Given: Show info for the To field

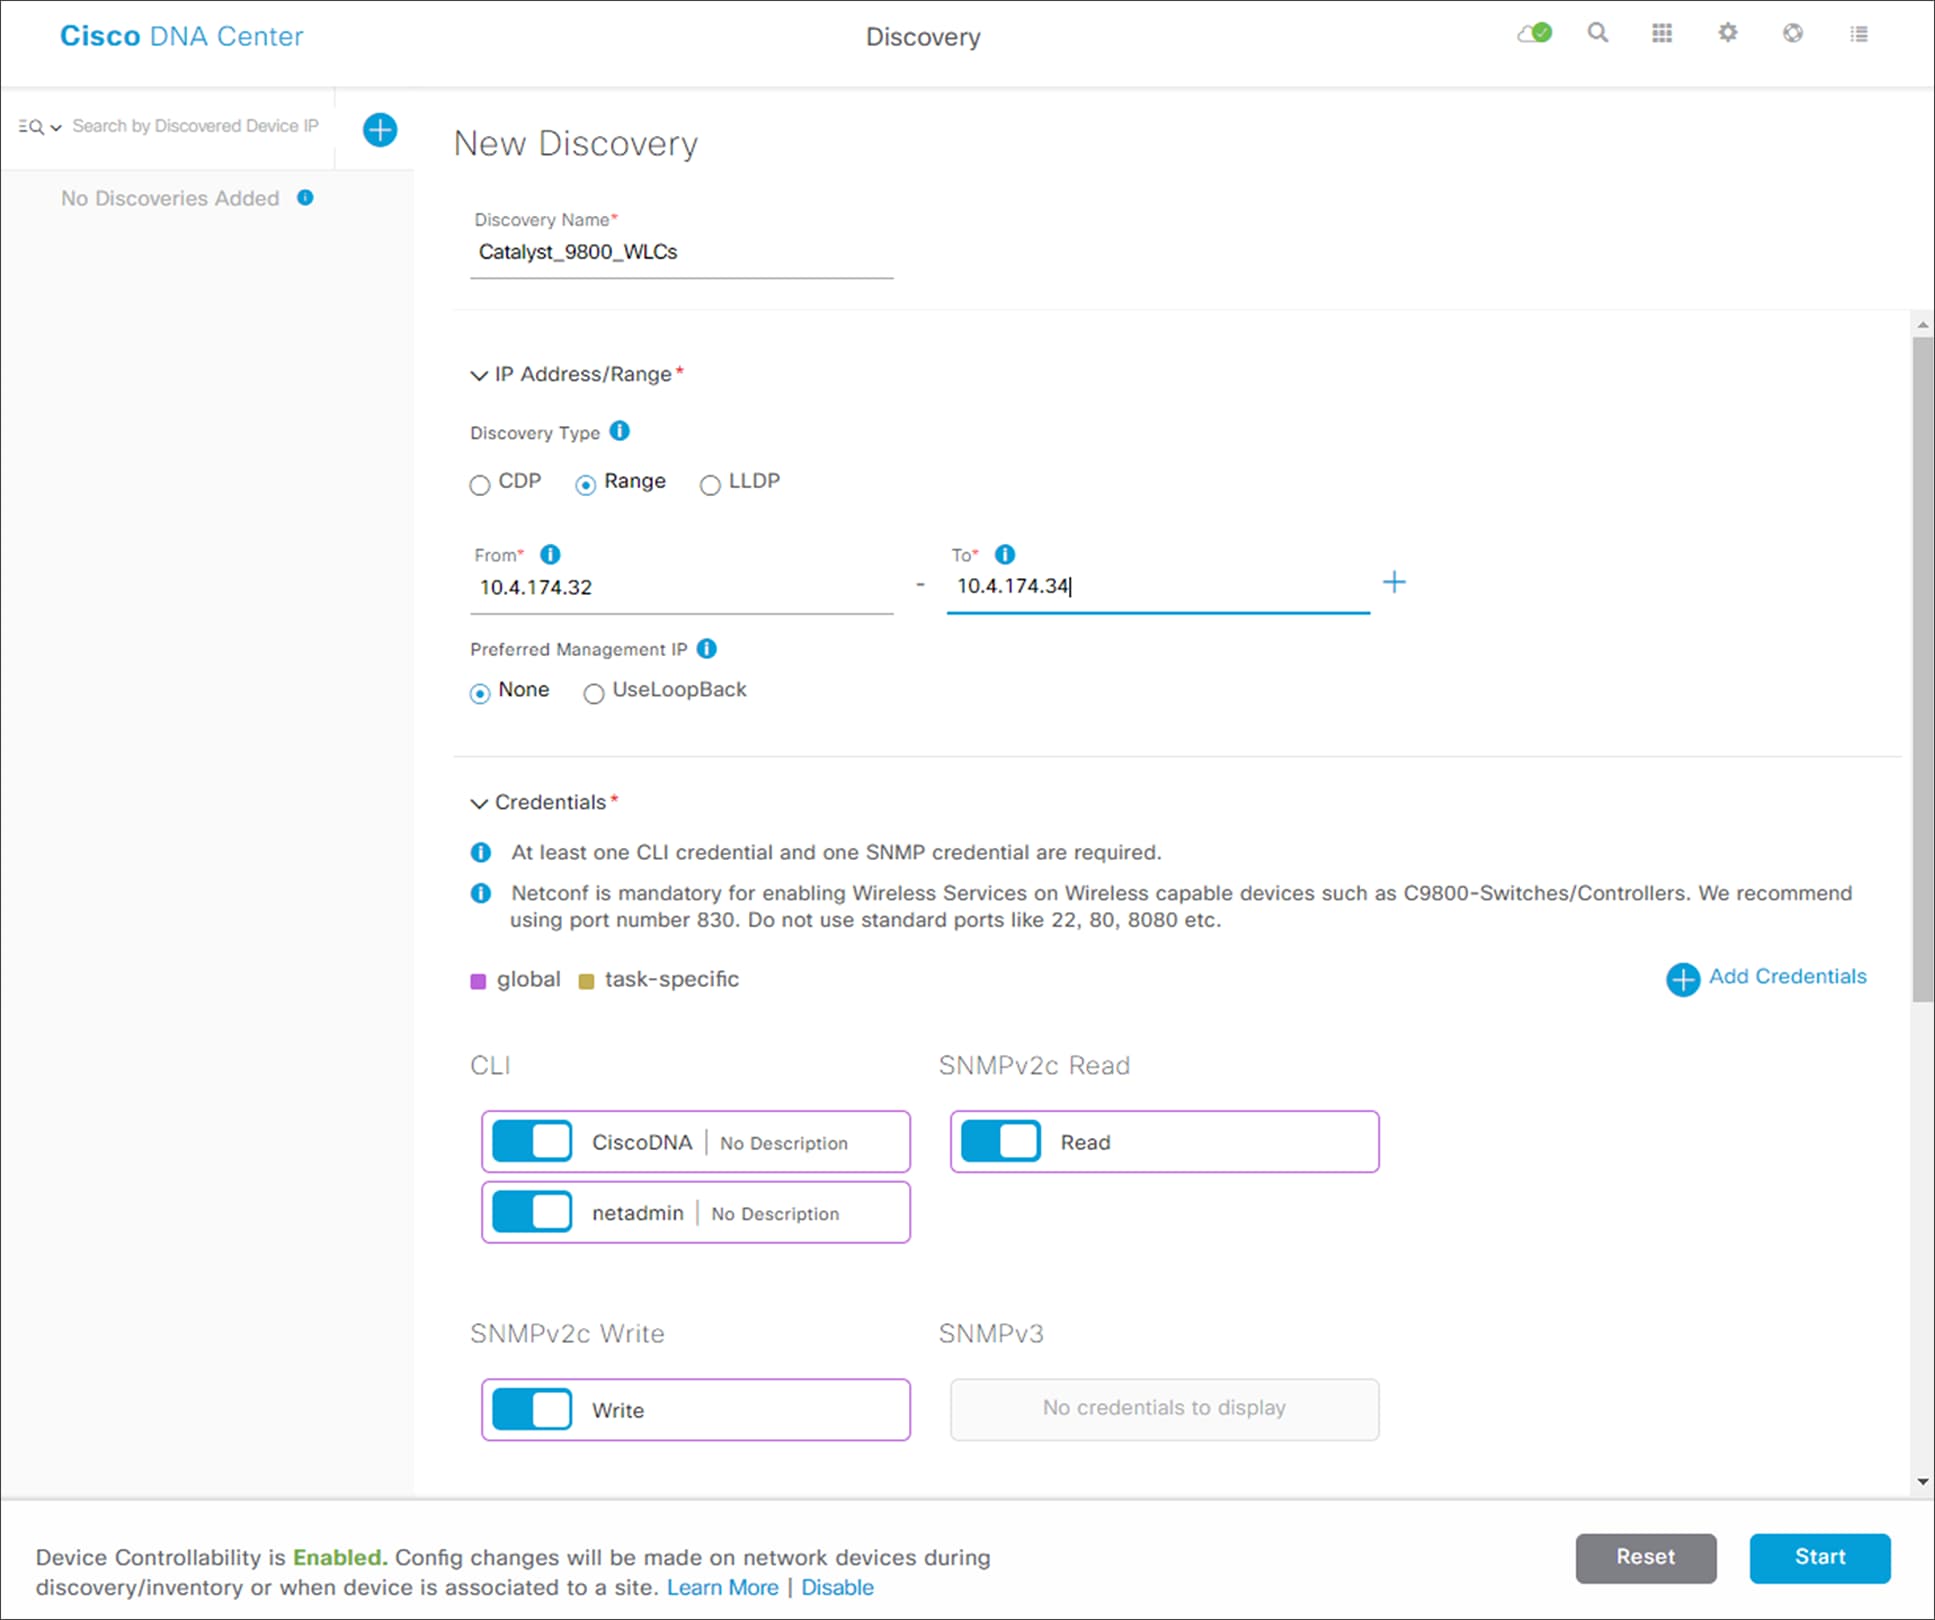Looking at the screenshot, I should click(x=1005, y=554).
